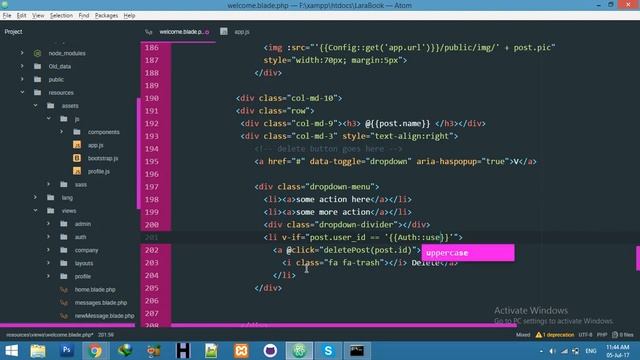Open Skype from the taskbar

[x=328, y=351]
